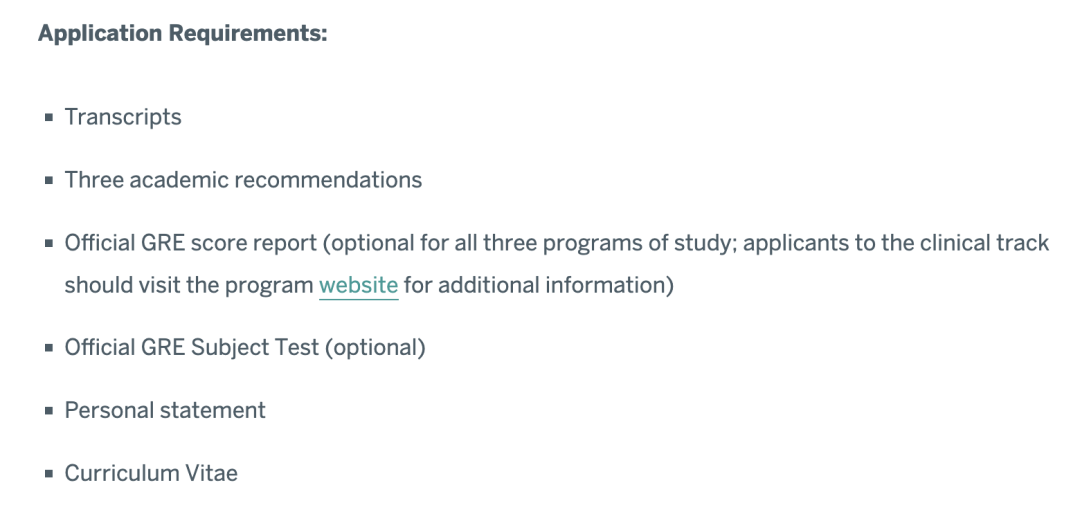Click bullet marker beside Curriculum Vitae
1080x512 pixels.
pos(49,473)
